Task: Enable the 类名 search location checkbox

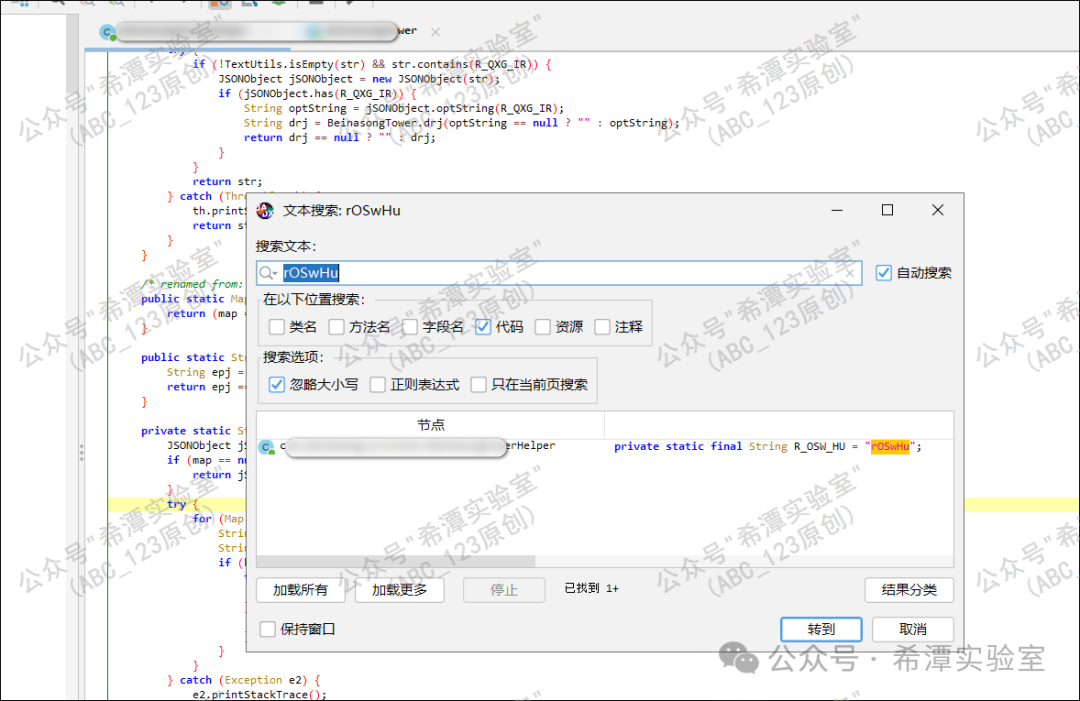Action: click(277, 326)
